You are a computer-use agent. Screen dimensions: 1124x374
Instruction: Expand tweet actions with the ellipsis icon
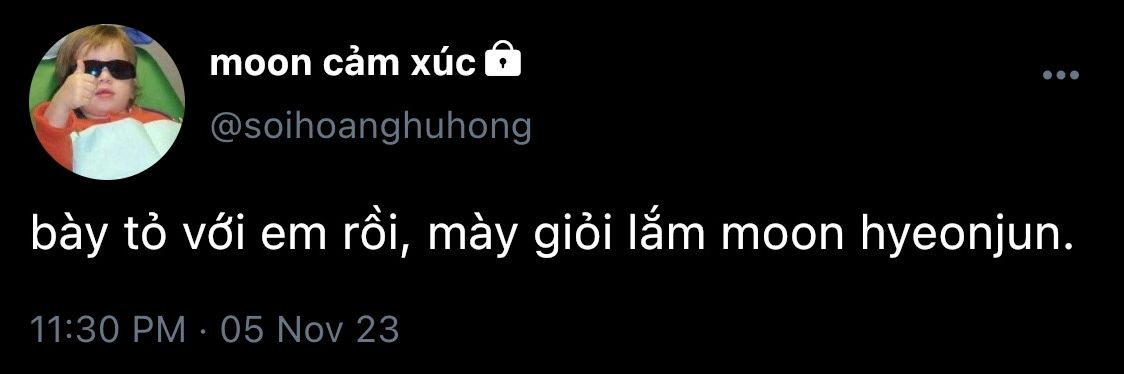coord(1060,75)
